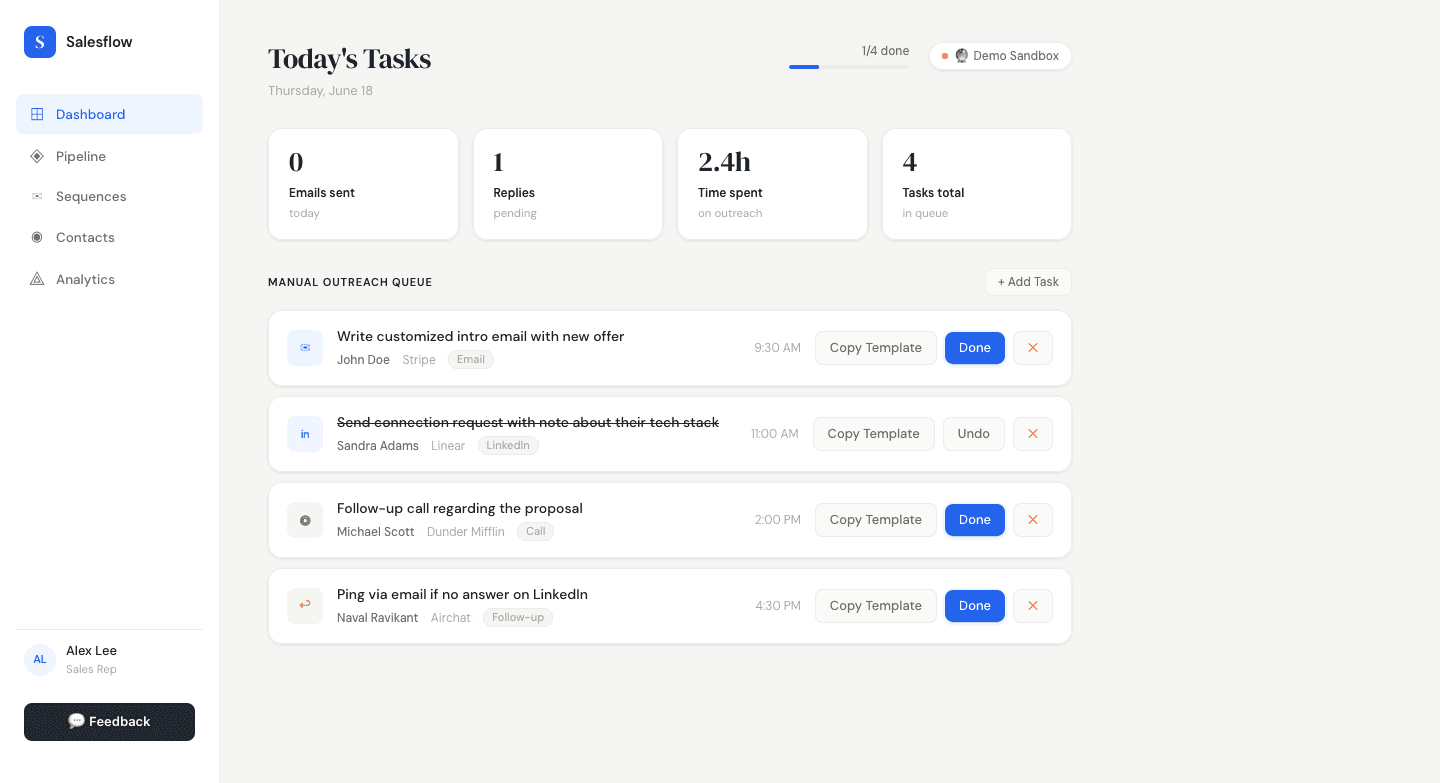Click the struck-through connection request task title
Screen dimensions: 1440x783
pyautogui.click(x=528, y=423)
